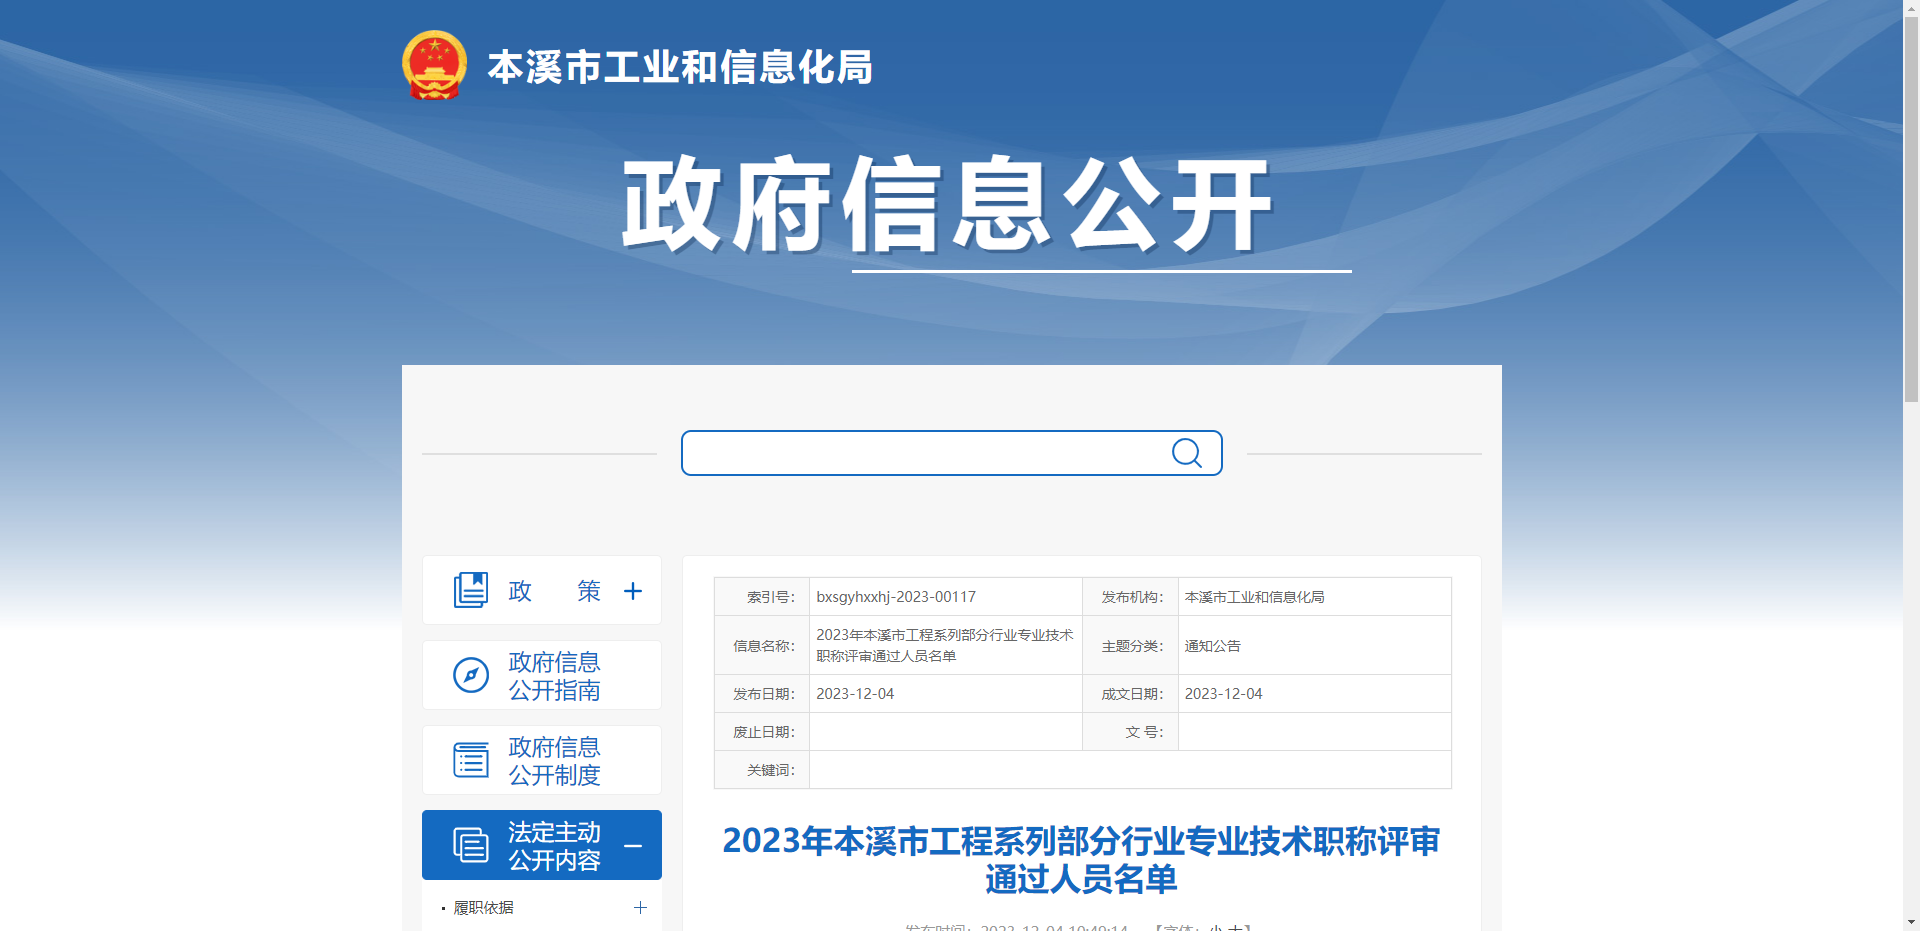The image size is (1920, 931).
Task: Click the scrollbar up arrow
Action: [1912, 8]
